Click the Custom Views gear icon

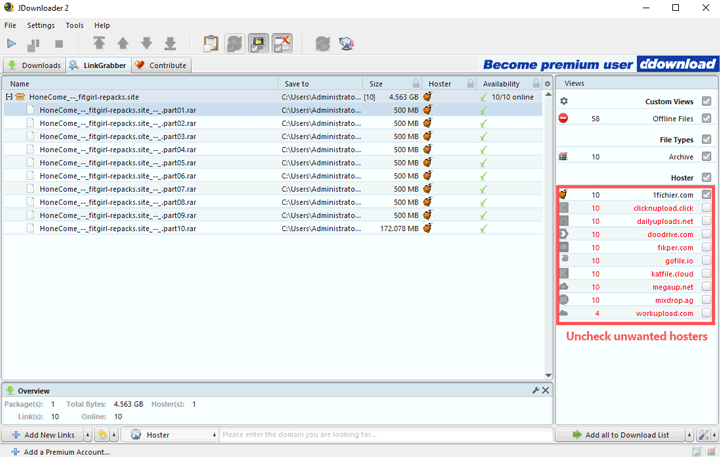point(564,101)
